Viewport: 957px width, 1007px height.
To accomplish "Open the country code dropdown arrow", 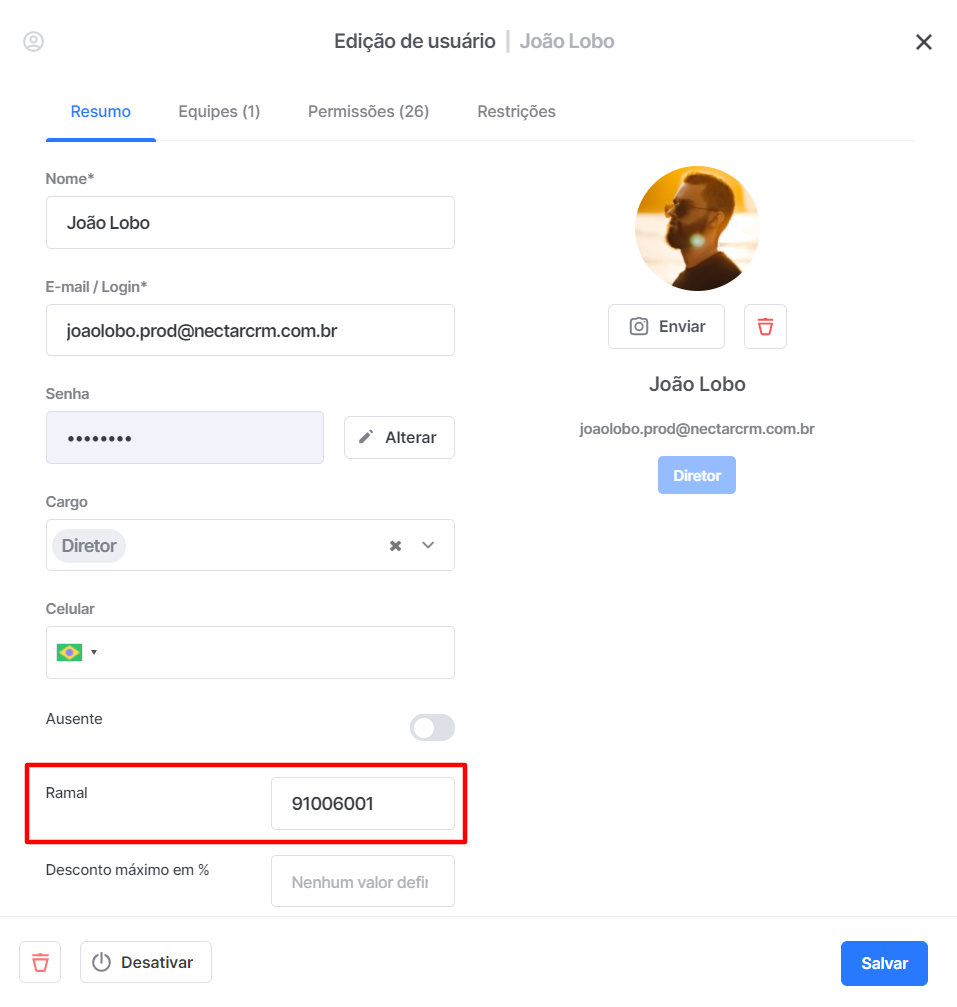I will pos(94,652).
